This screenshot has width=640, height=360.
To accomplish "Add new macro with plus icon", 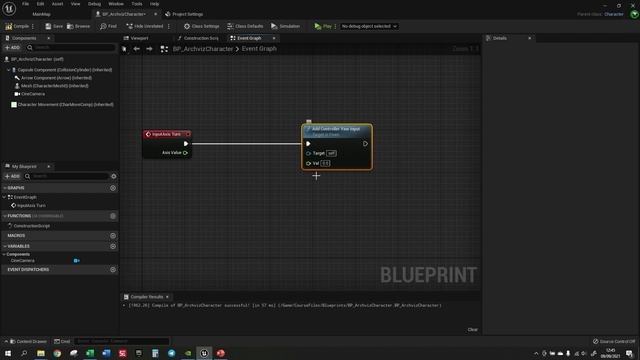I will point(113,236).
